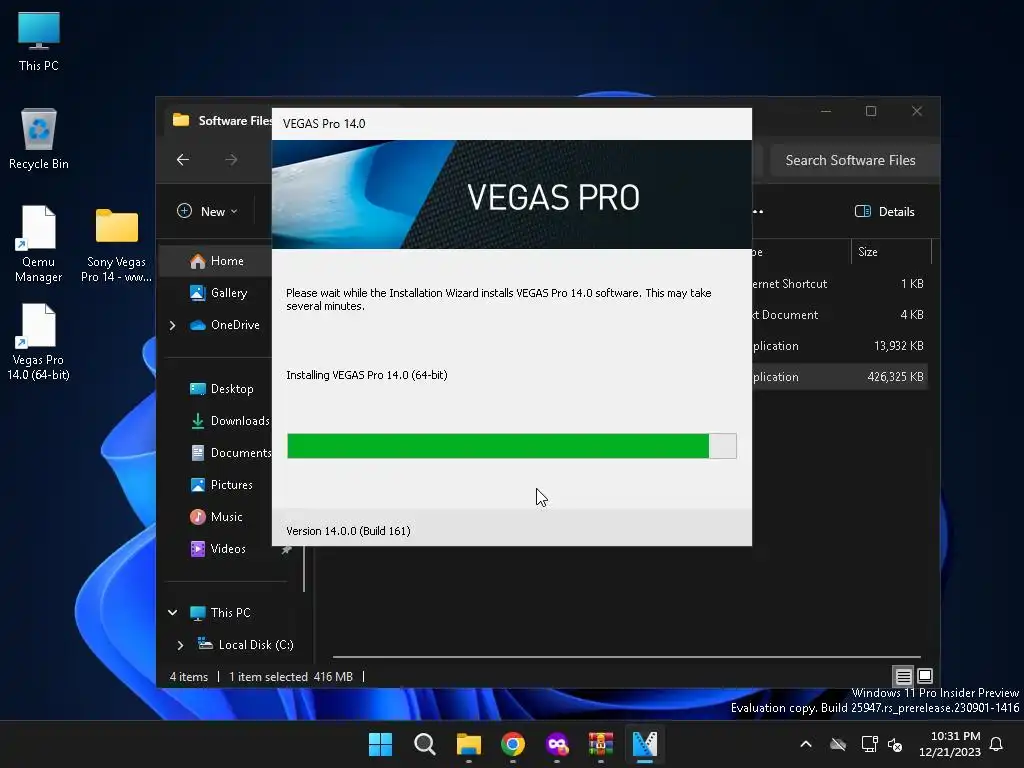Open Pictures quick access folder
Screen dimensions: 1024x768
point(222,485)
